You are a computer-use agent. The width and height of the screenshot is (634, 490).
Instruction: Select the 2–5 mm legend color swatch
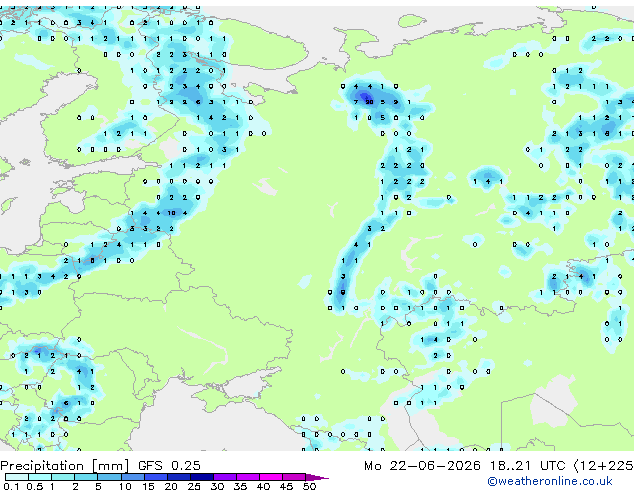(86, 477)
